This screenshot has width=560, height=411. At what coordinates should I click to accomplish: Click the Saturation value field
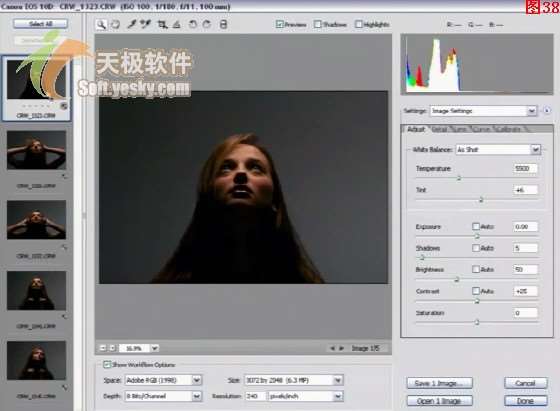(525, 313)
